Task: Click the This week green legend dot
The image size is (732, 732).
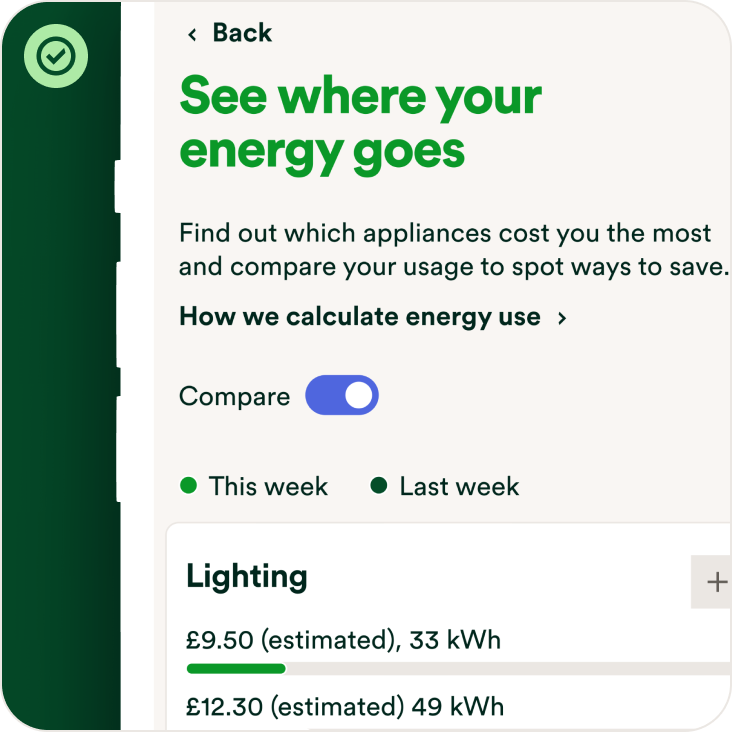Action: [188, 486]
